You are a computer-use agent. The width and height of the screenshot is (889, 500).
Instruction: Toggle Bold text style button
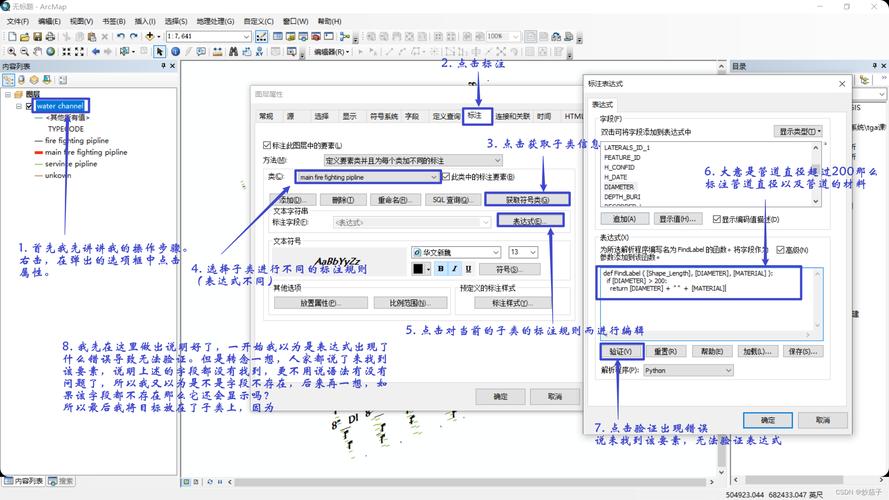441,269
